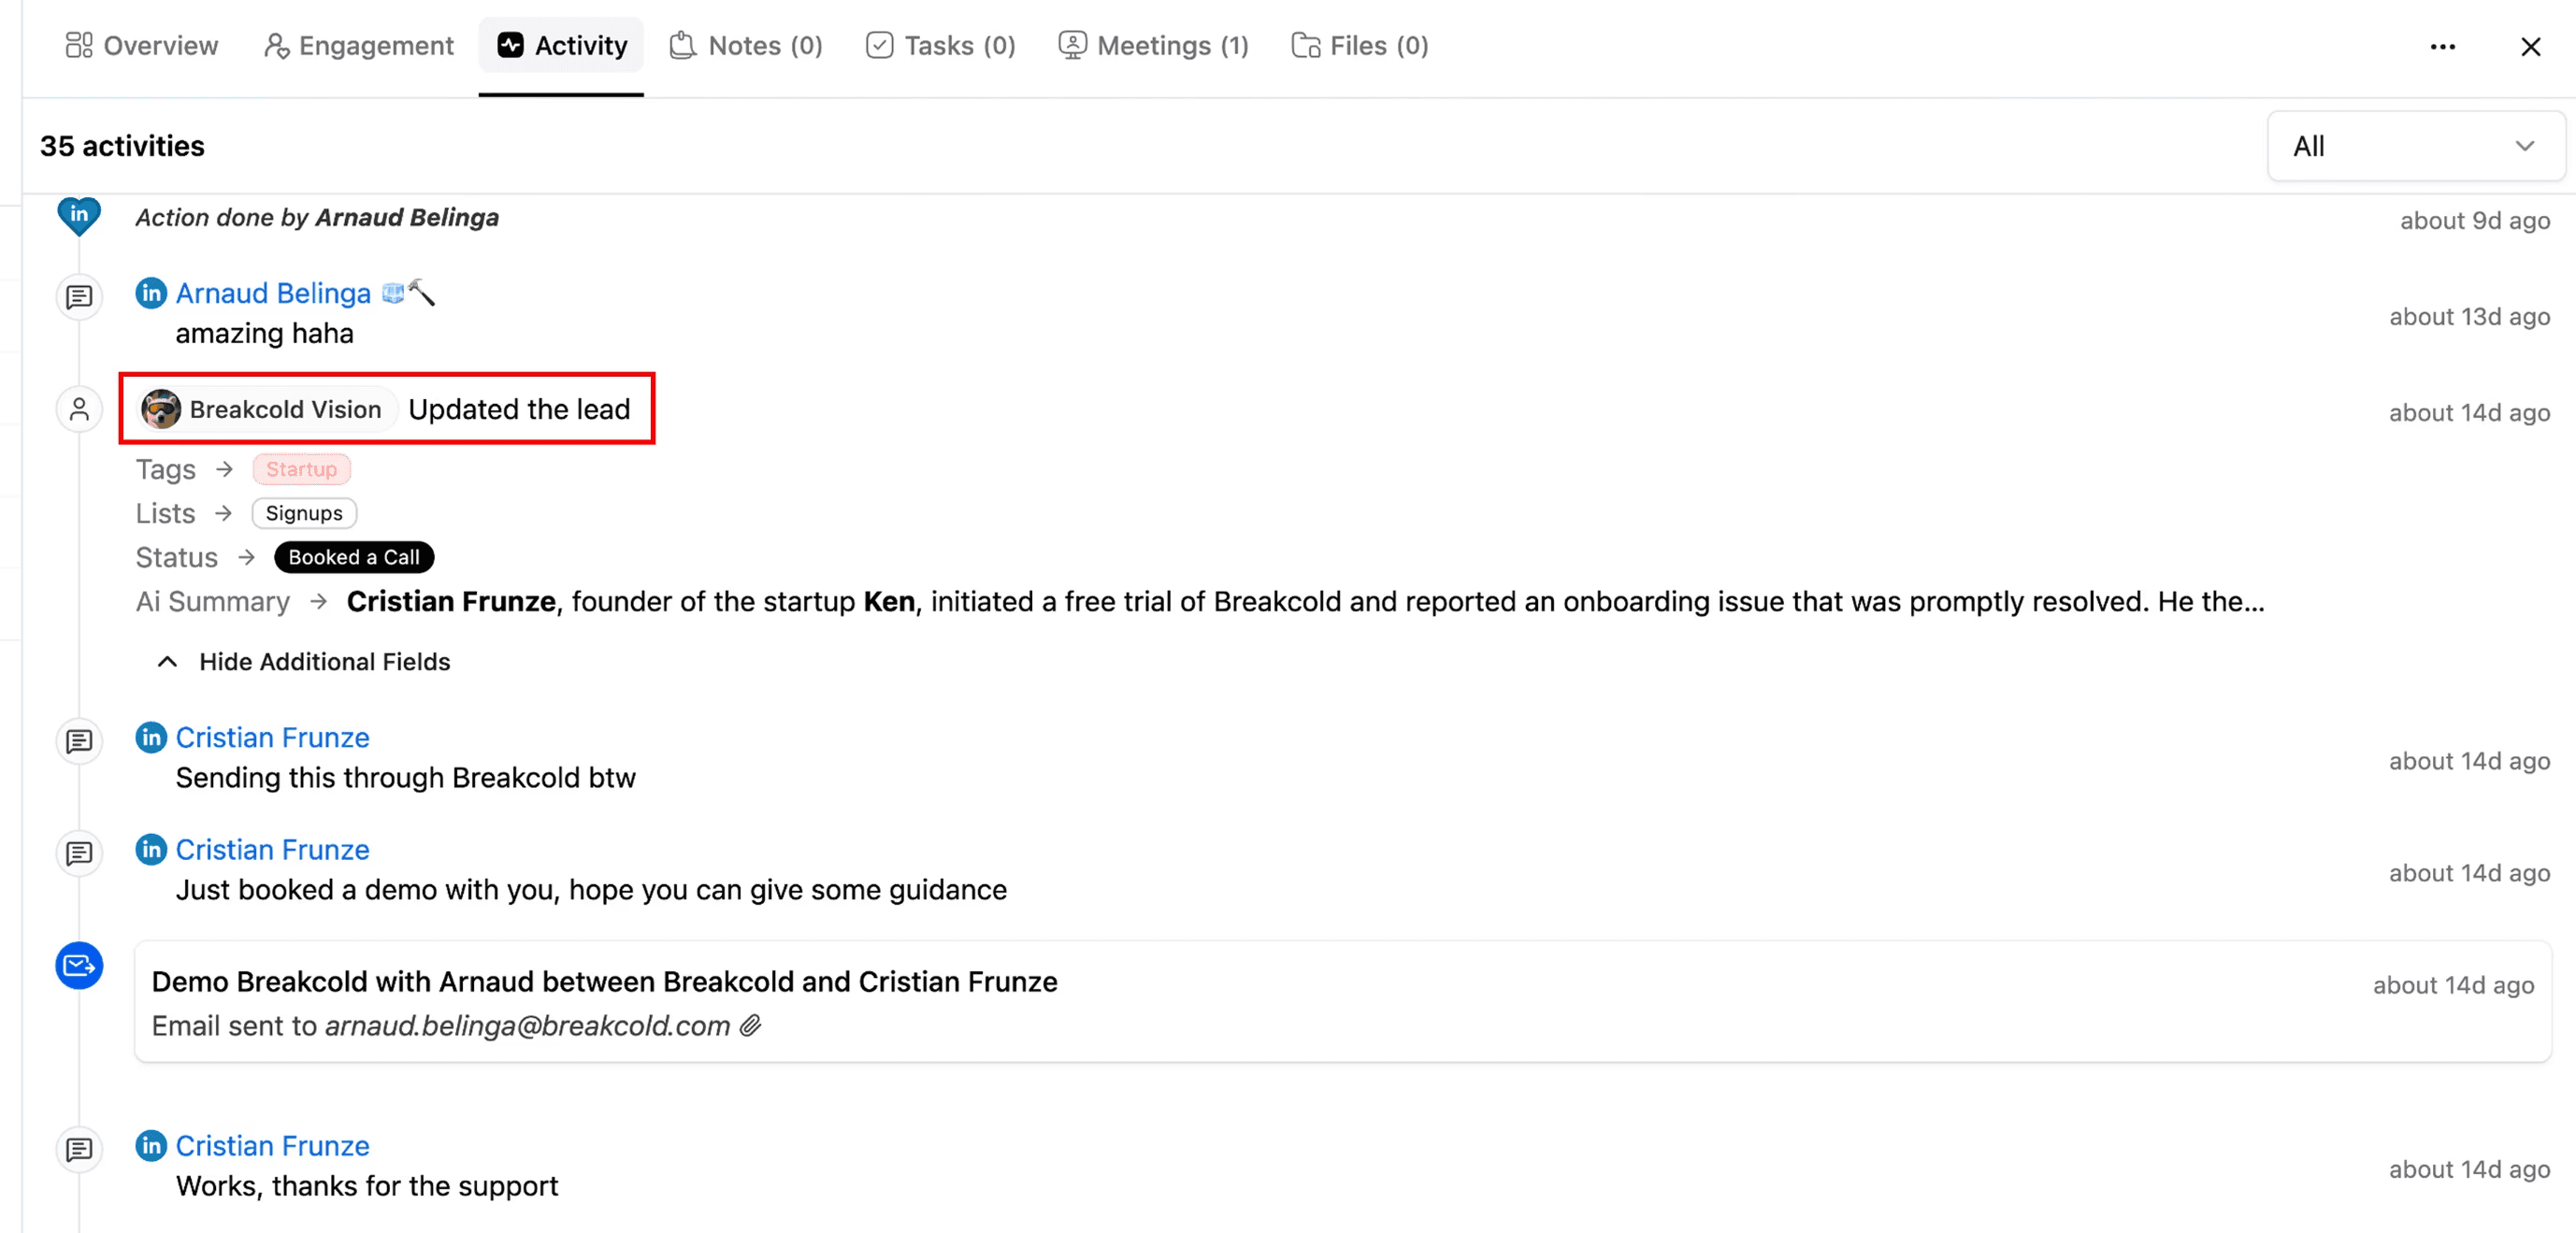This screenshot has height=1233, width=2576.
Task: Click the person icon on the lead update
Action: 79,409
